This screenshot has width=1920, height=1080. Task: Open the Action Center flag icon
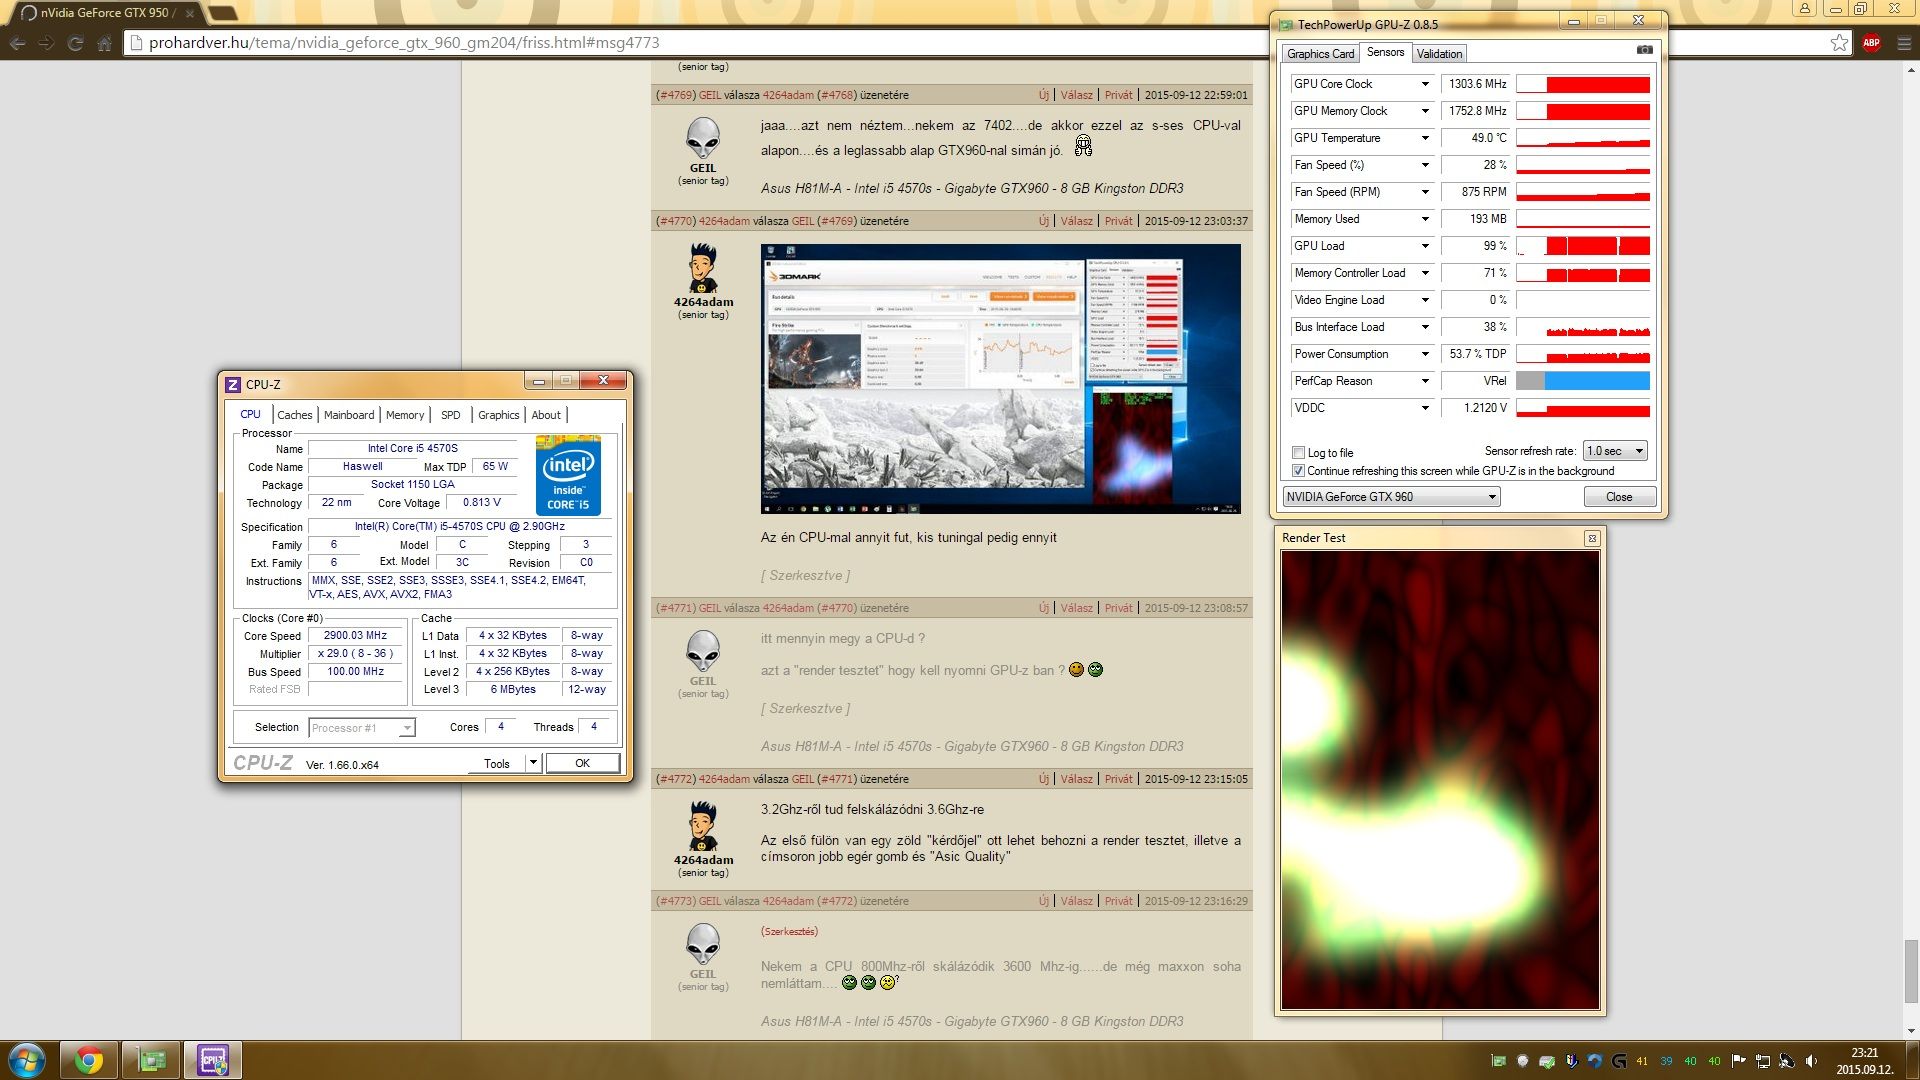(x=1738, y=1061)
